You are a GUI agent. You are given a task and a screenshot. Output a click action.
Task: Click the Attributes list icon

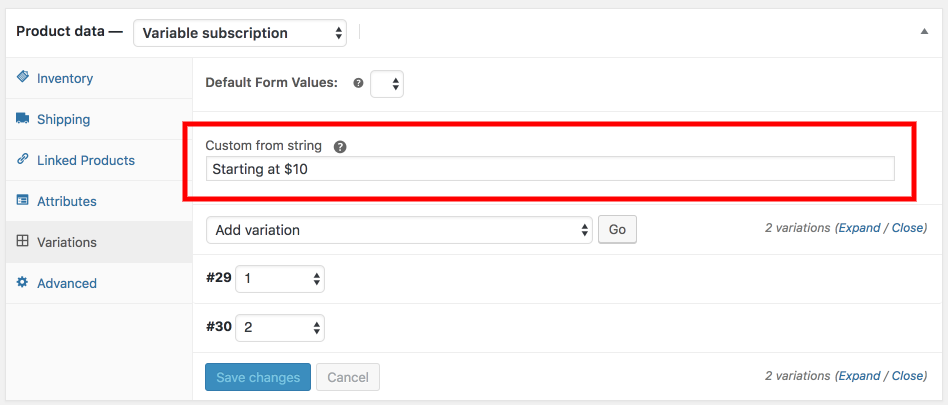(22, 200)
